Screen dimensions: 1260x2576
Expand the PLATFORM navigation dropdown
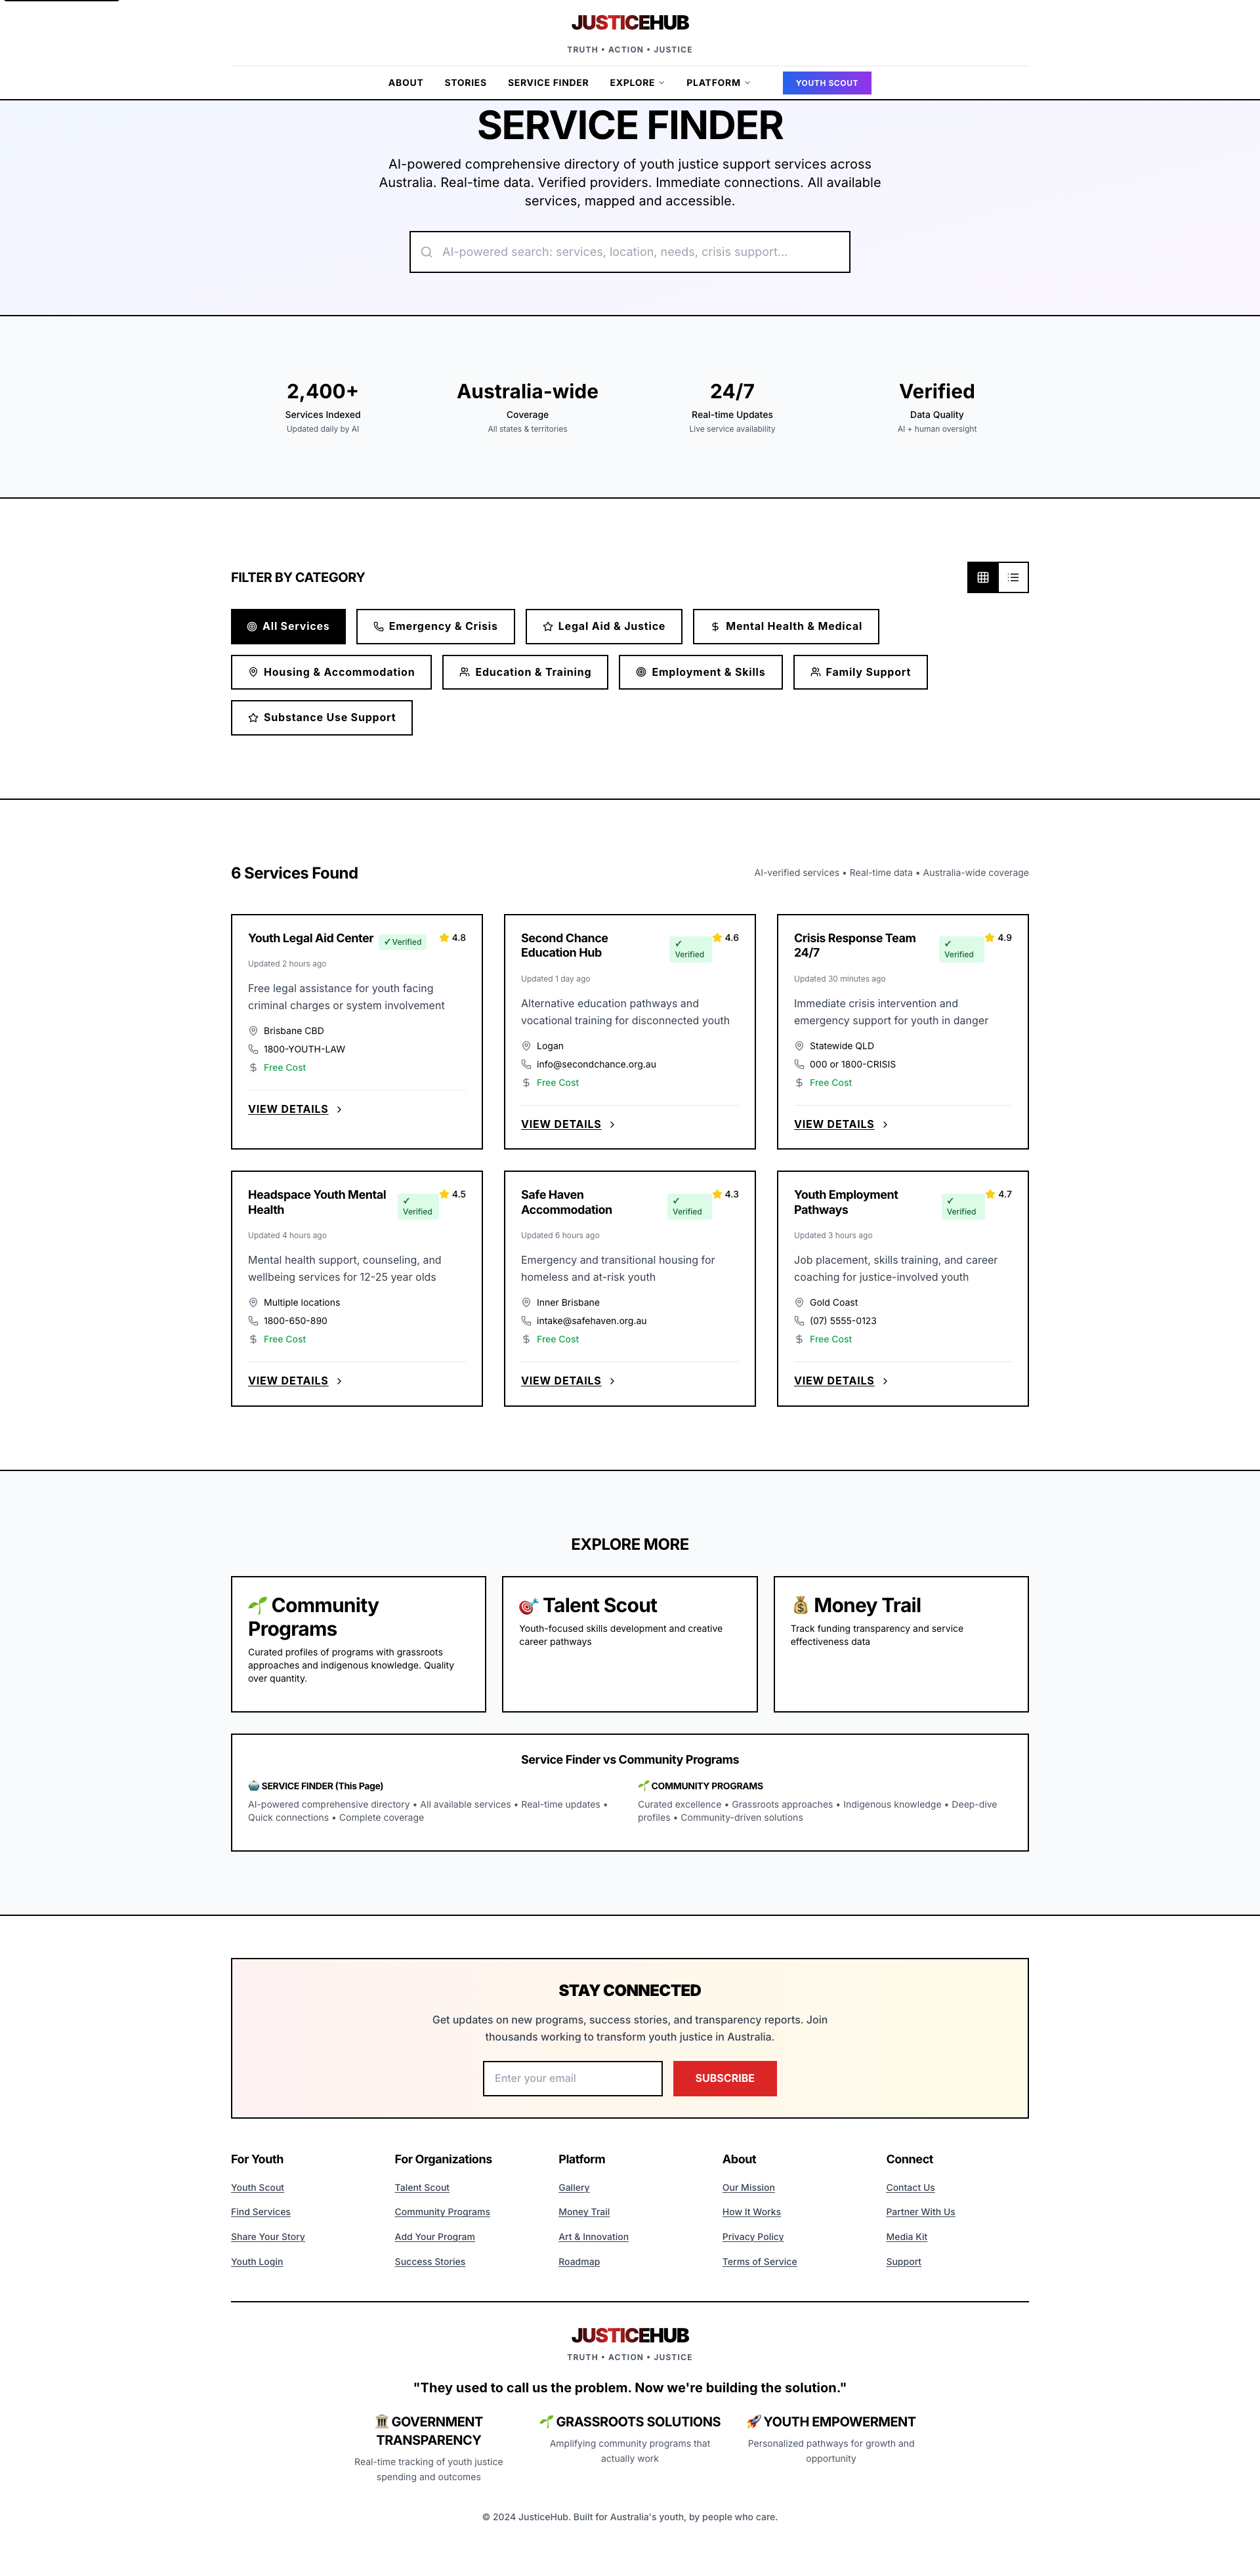point(717,83)
